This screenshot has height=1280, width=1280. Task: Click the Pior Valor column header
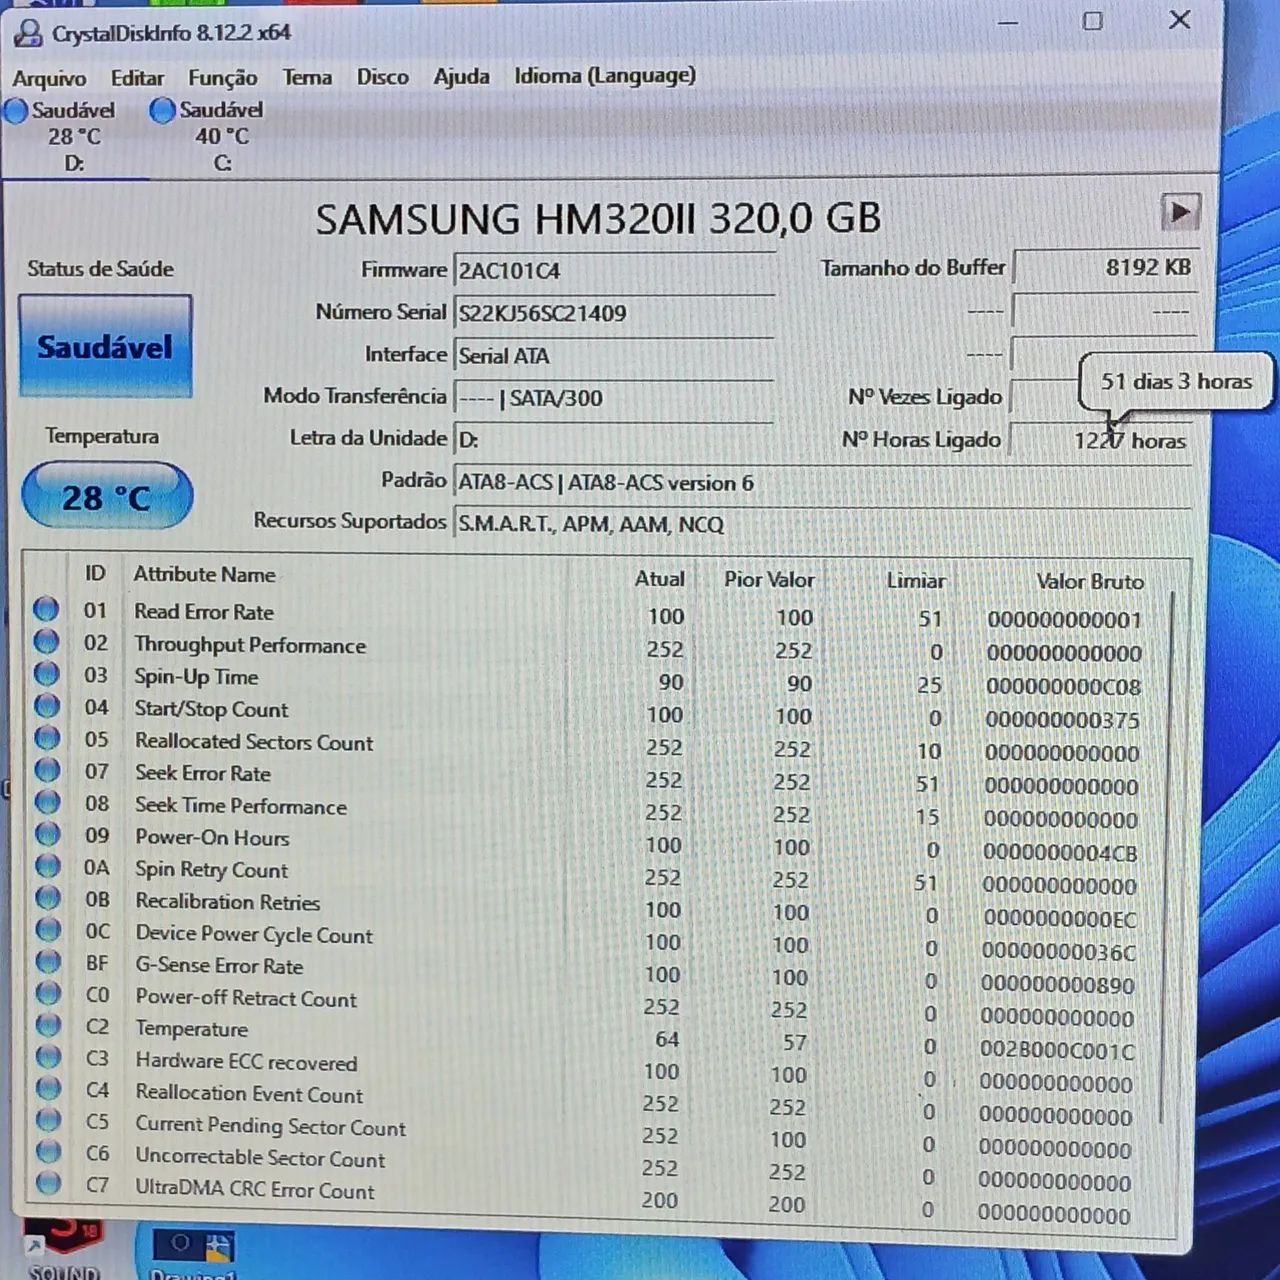(x=769, y=579)
